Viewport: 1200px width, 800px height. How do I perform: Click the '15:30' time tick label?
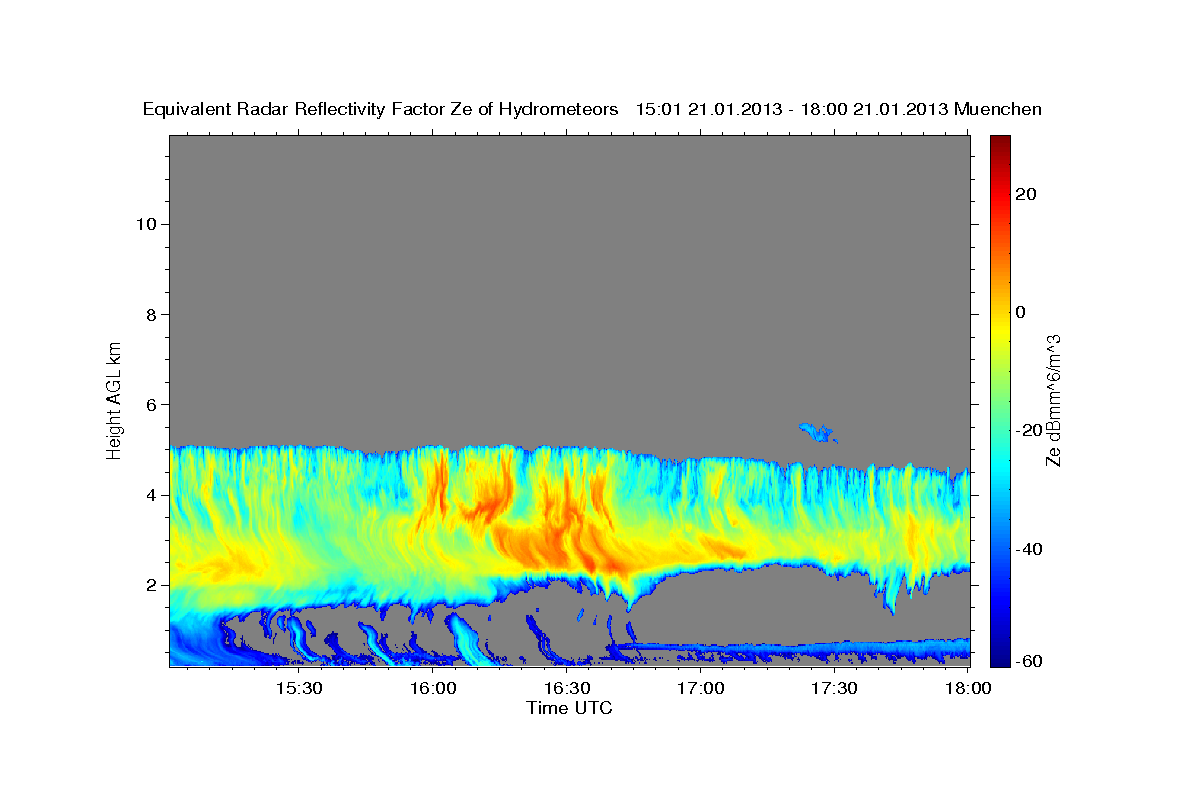click(298, 689)
